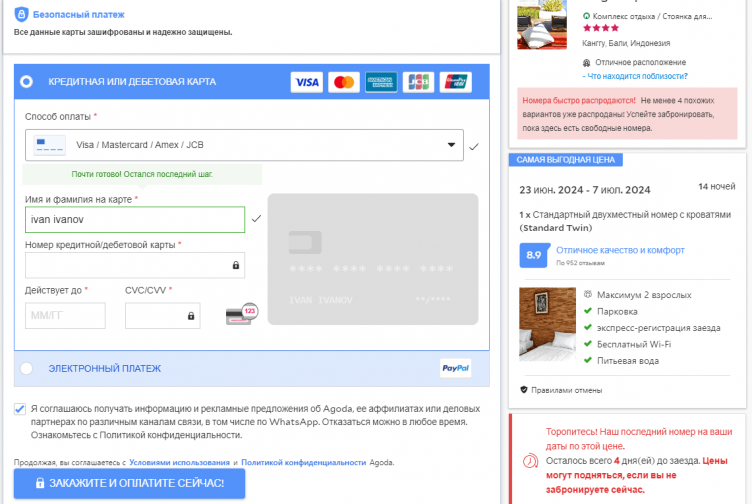Click the ММ/ГГ expiry date field
752x504 pixels.
[x=65, y=316]
